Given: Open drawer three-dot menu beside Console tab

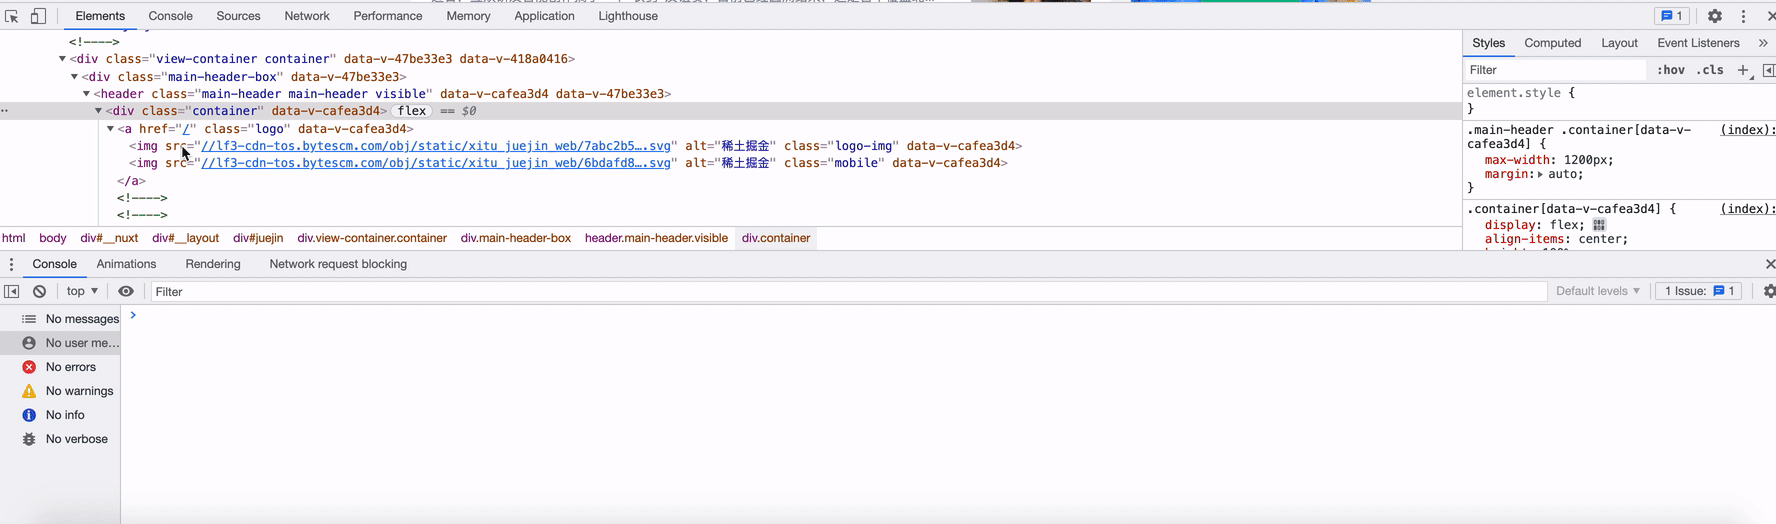Looking at the screenshot, I should 11,264.
